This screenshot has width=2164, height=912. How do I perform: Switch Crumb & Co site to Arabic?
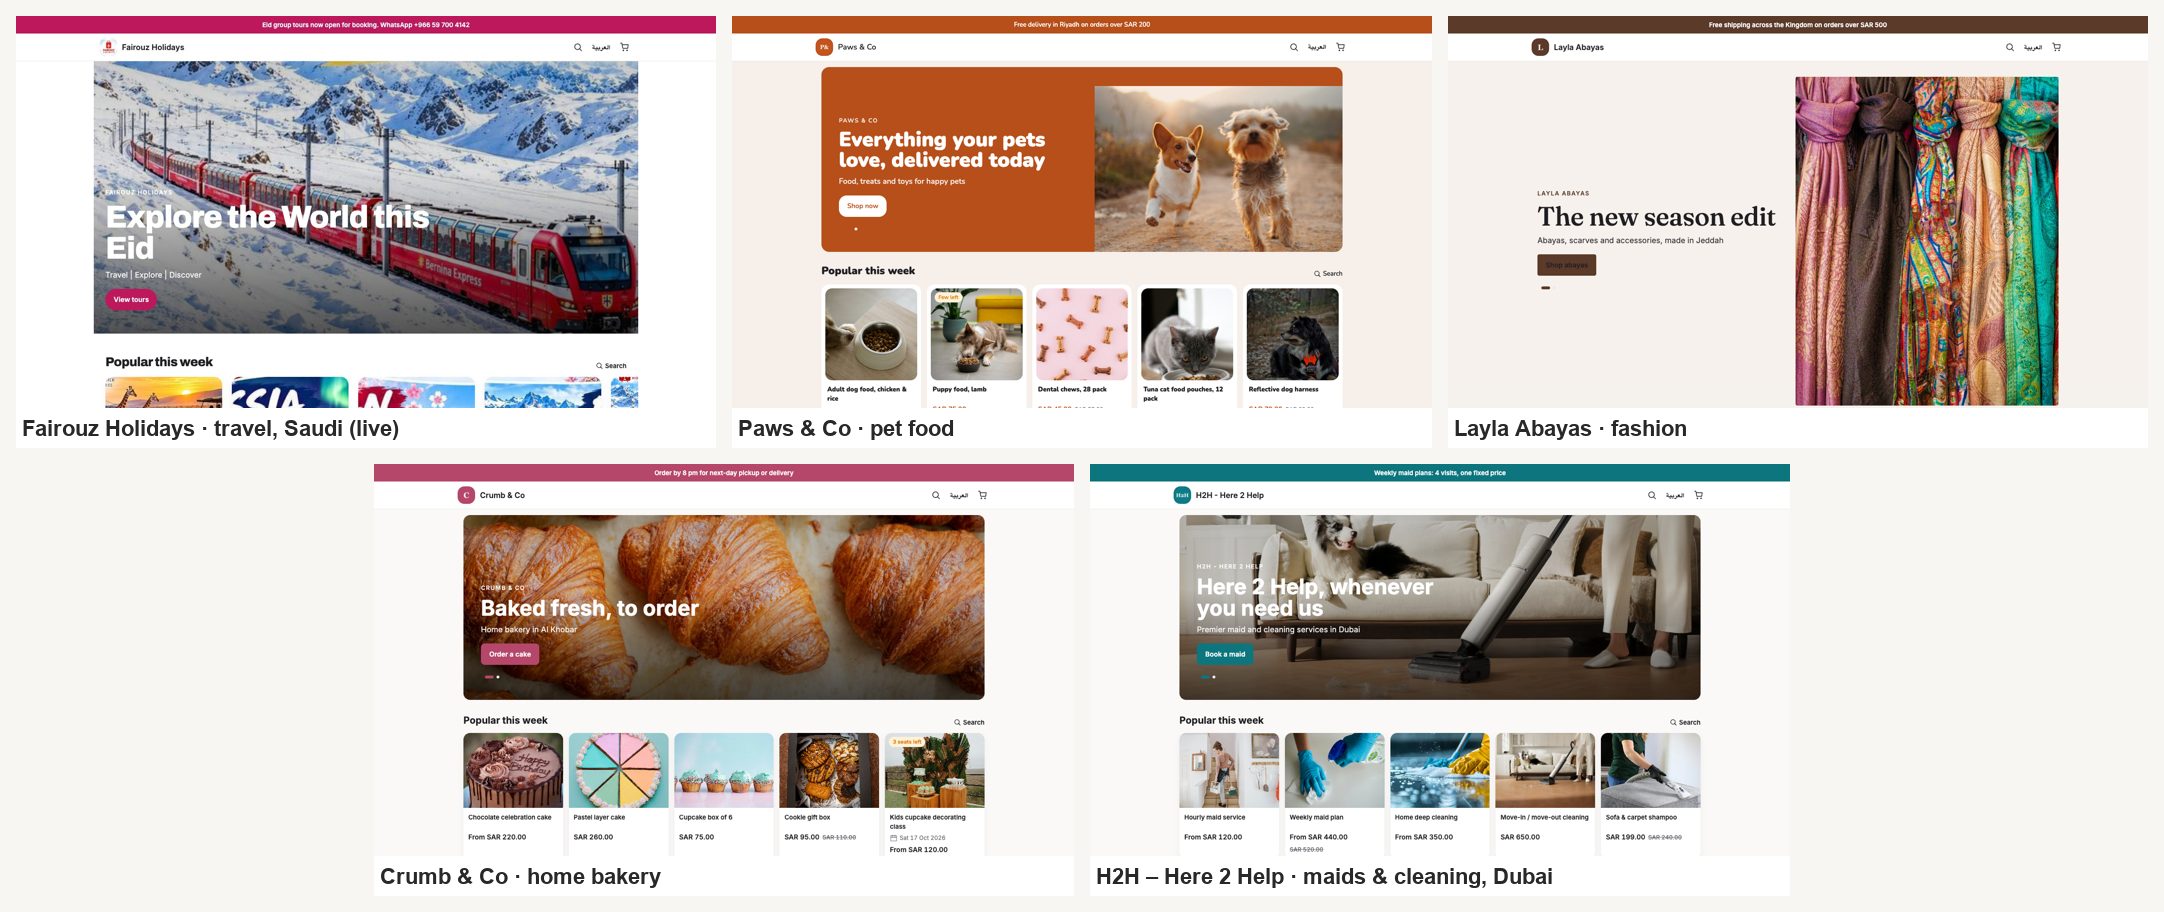point(959,495)
